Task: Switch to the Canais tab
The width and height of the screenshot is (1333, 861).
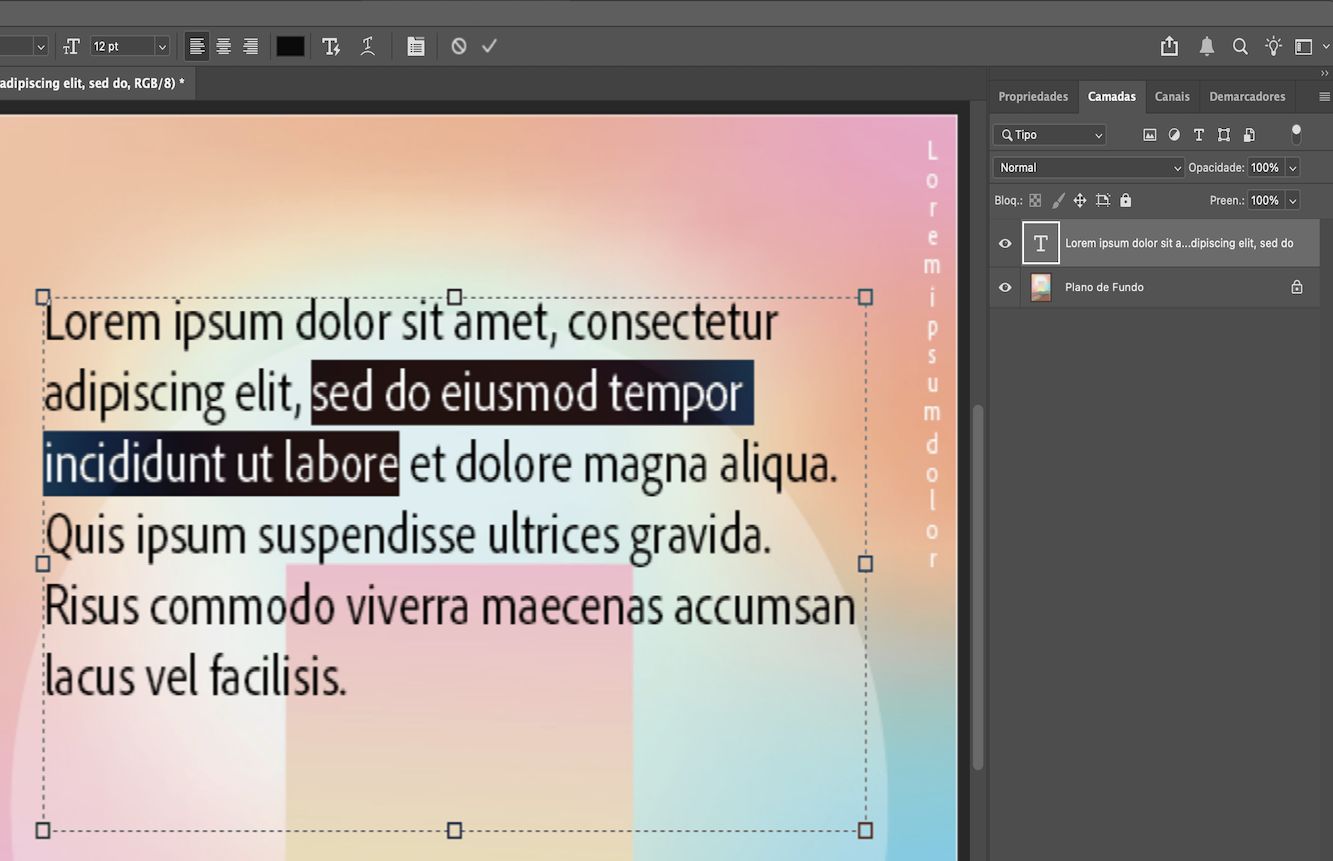Action: coord(1172,96)
